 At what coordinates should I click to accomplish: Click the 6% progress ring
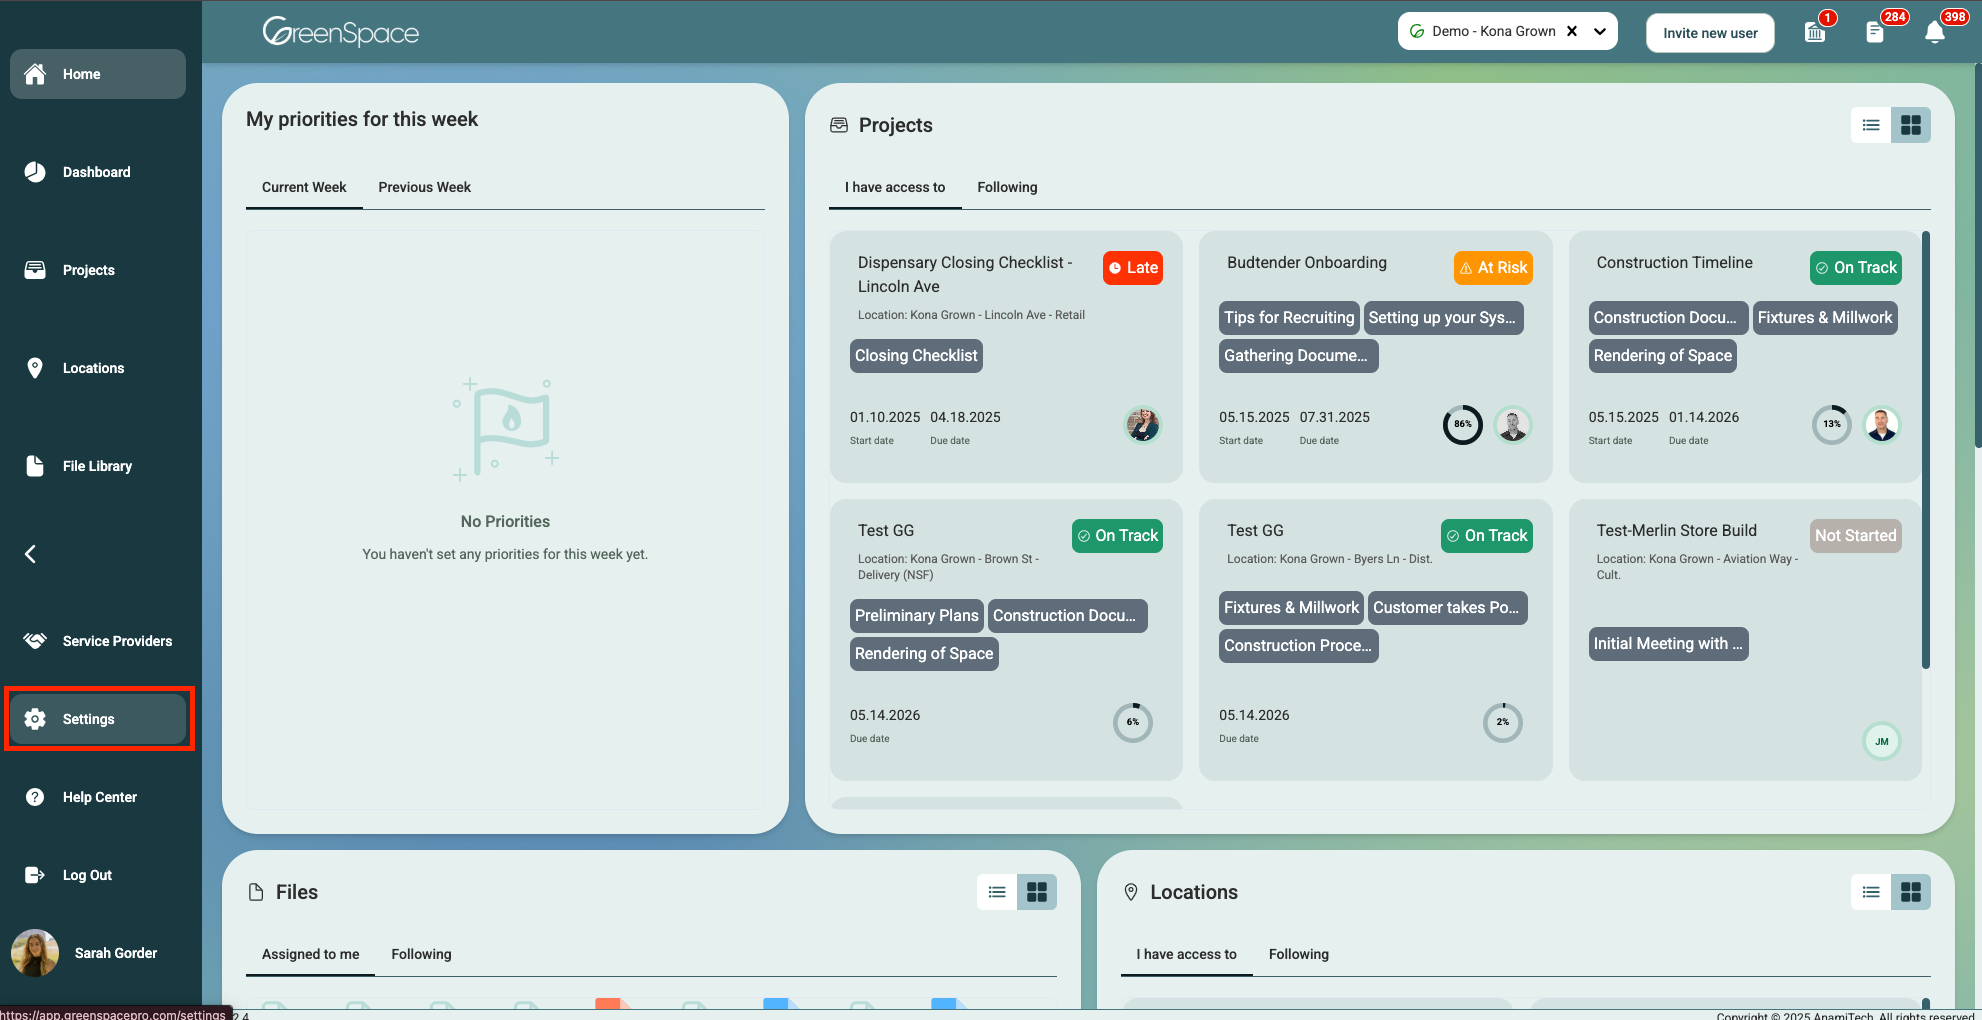pos(1133,723)
